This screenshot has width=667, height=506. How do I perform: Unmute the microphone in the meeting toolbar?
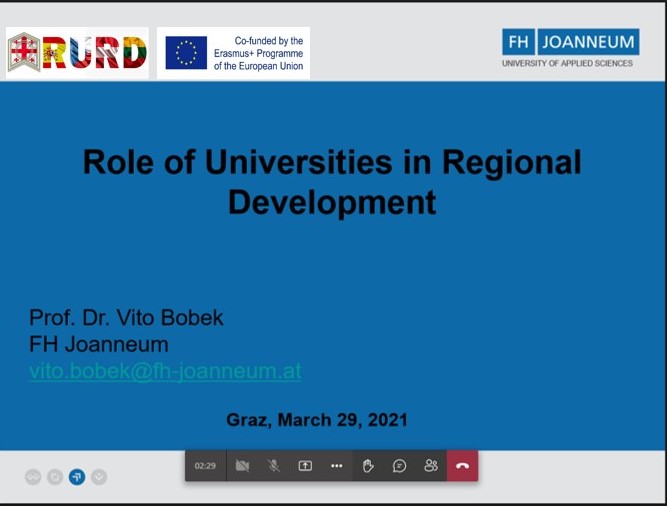tap(274, 466)
